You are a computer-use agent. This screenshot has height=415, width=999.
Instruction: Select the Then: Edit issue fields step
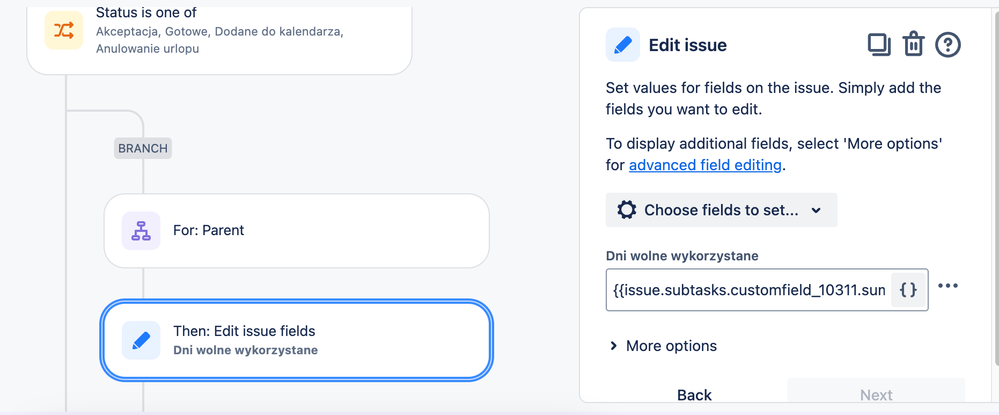pyautogui.click(x=296, y=340)
